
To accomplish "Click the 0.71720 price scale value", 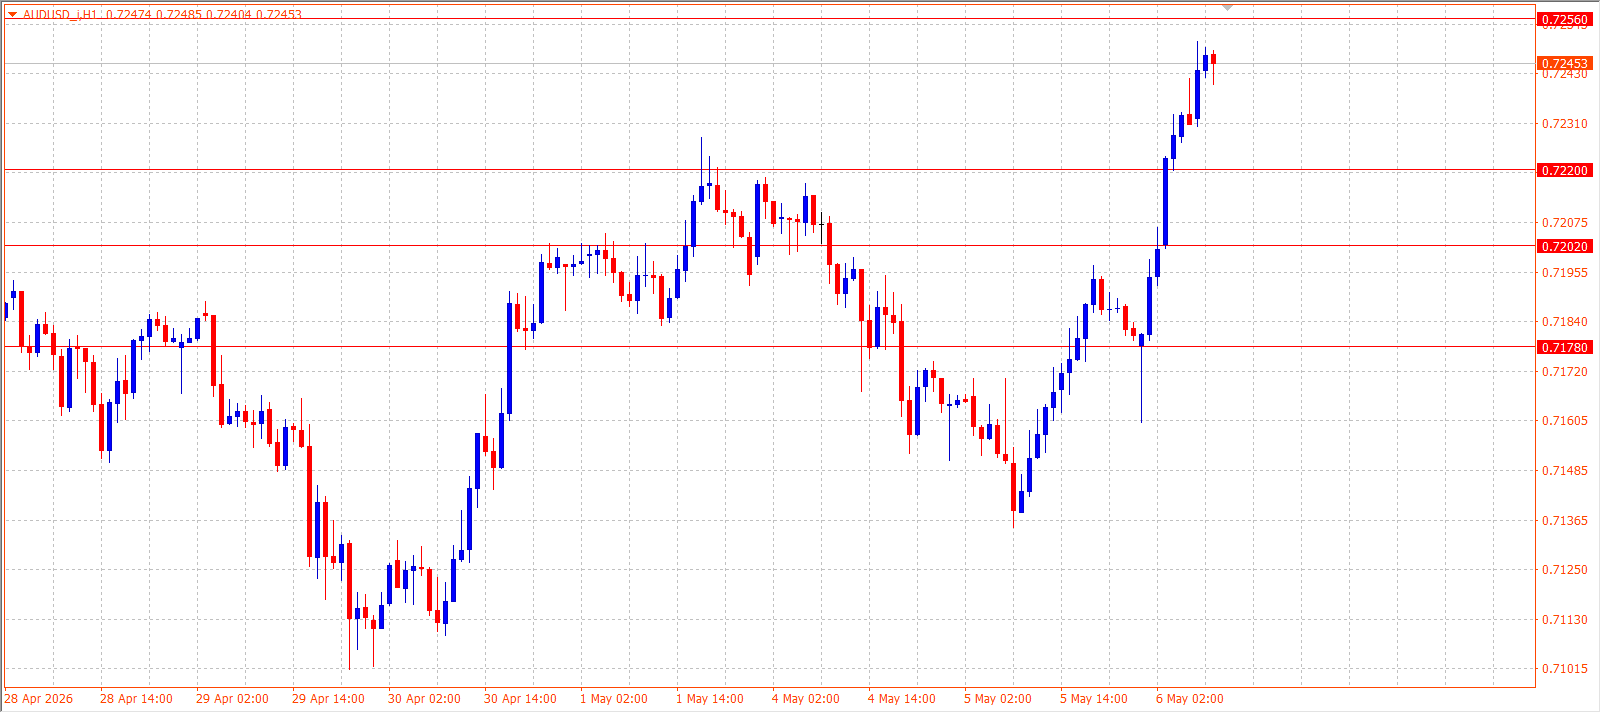I will [x=1565, y=372].
